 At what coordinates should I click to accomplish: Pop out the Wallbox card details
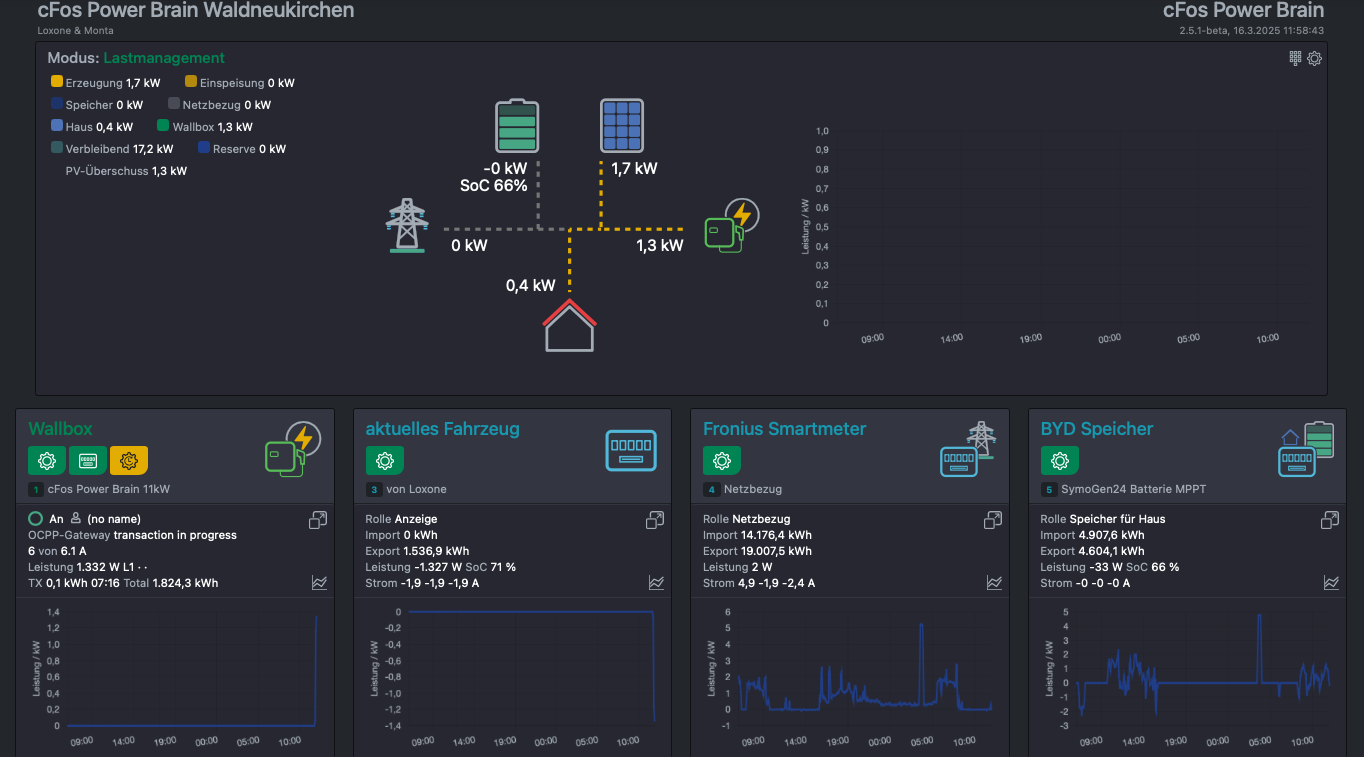point(318,520)
